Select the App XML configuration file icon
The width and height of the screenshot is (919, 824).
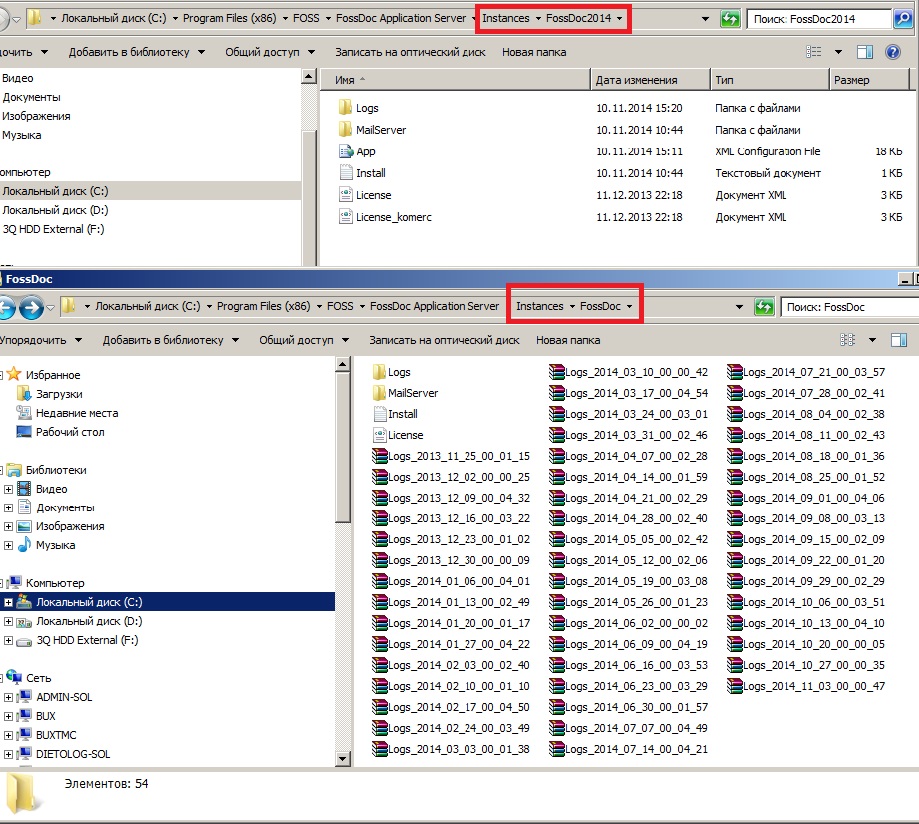pos(346,151)
